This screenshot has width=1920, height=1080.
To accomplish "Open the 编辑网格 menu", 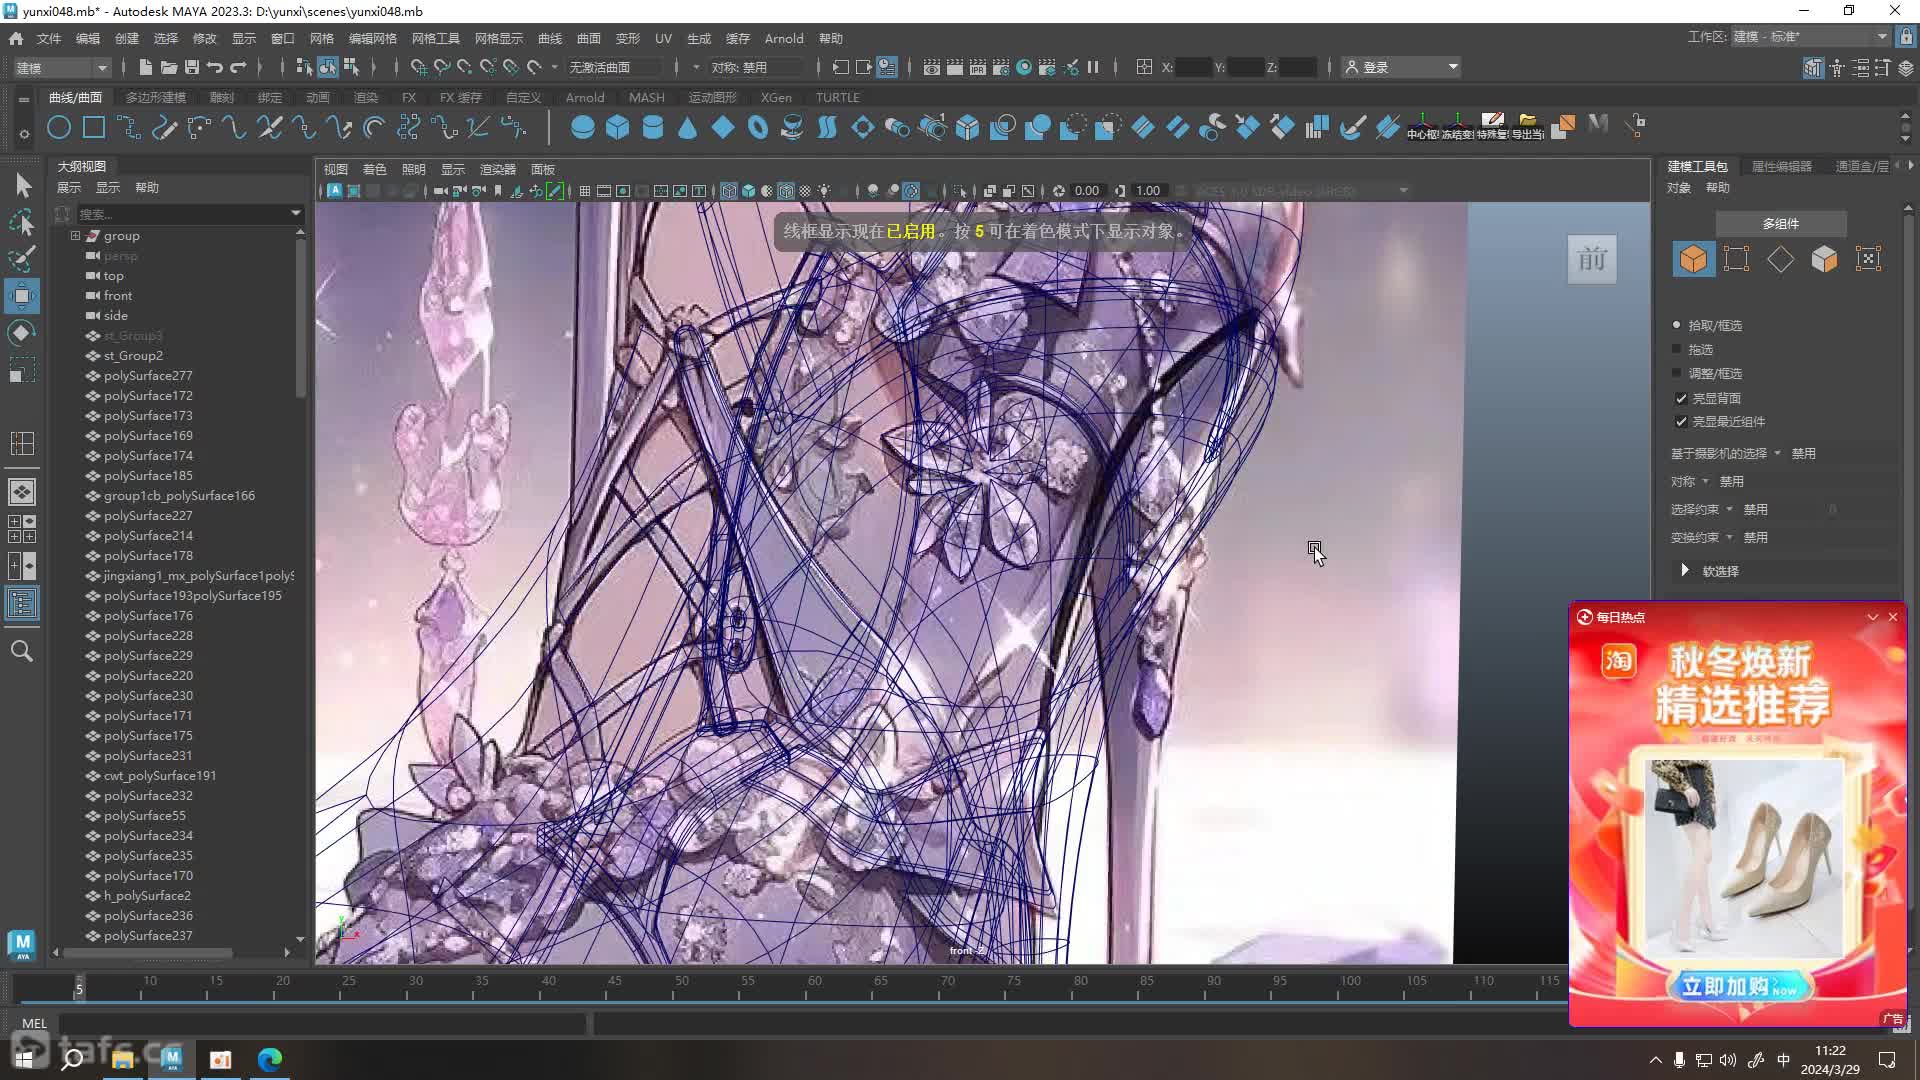I will click(x=373, y=38).
